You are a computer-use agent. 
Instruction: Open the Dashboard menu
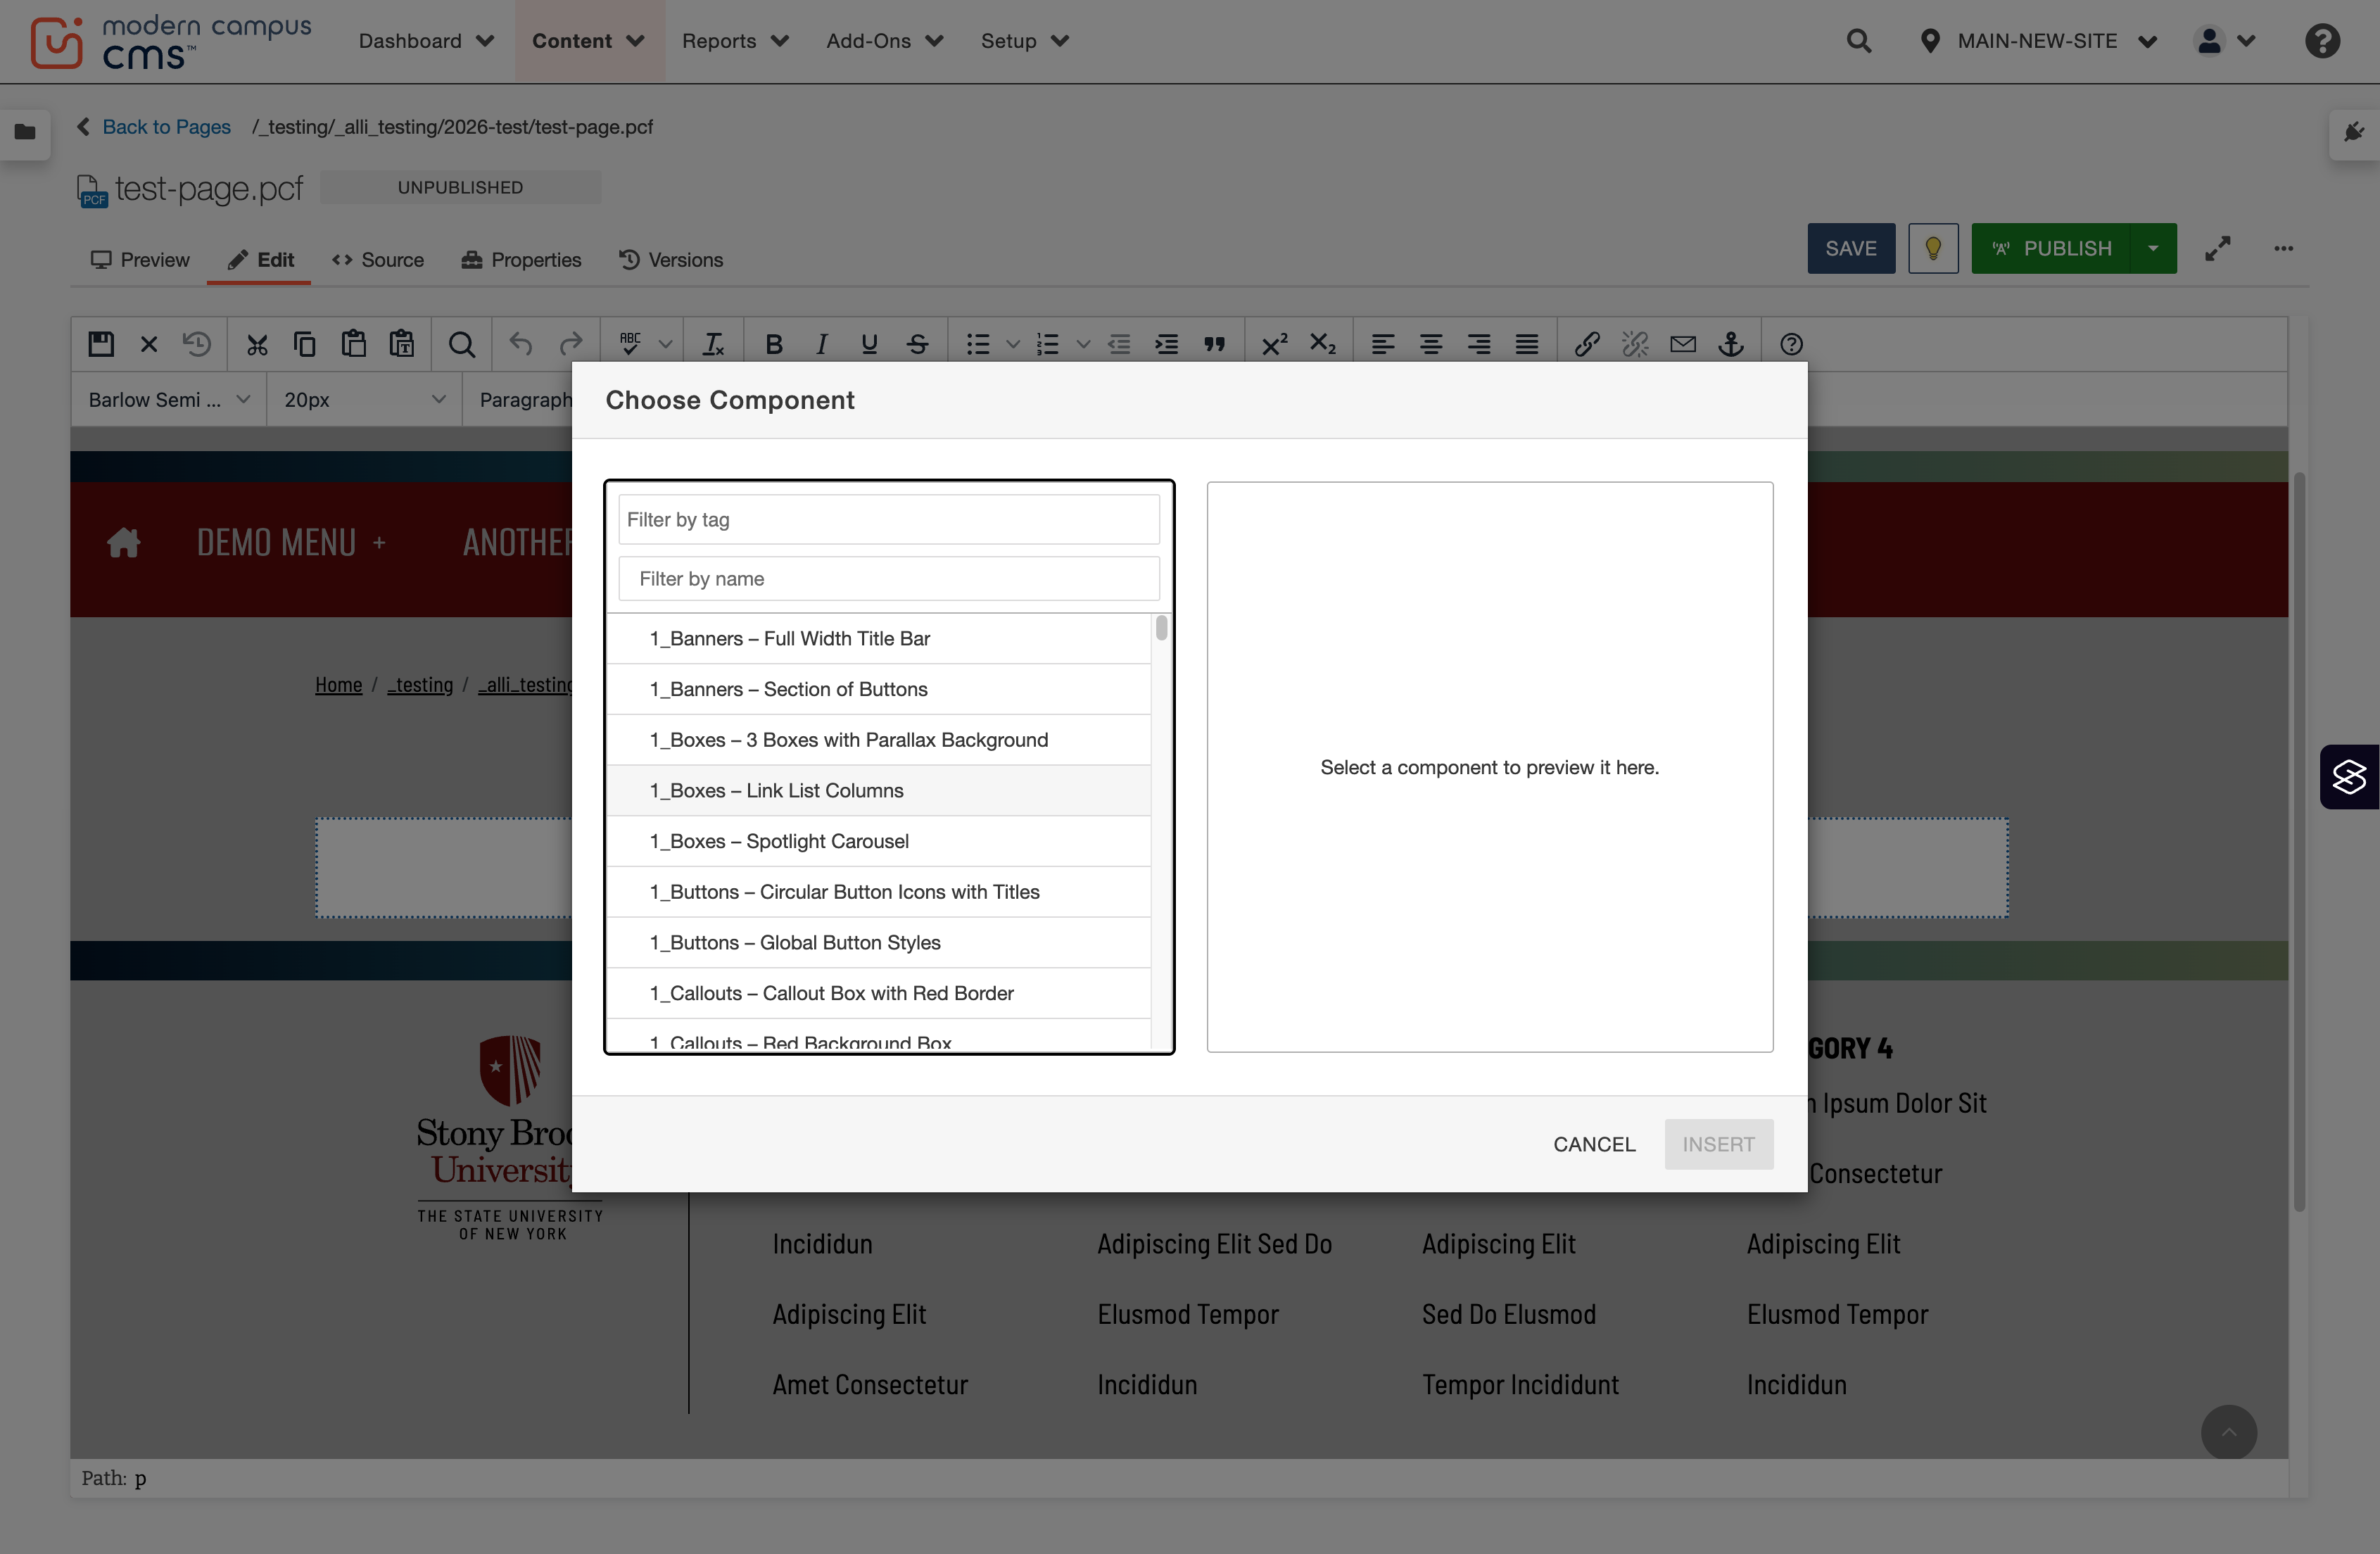426,41
